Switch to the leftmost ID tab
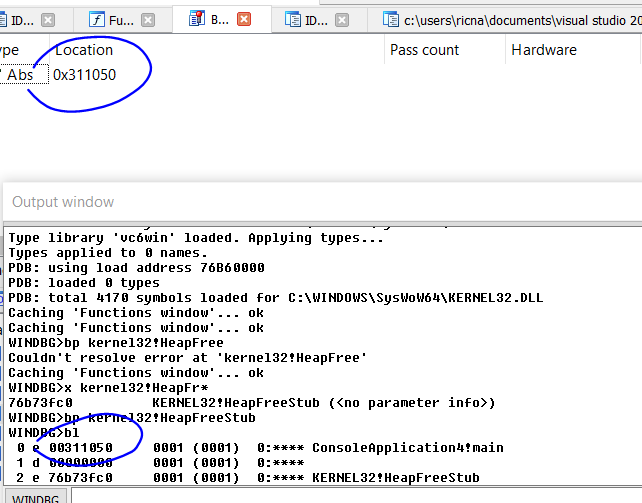642x503 pixels. pyautogui.click(x=20, y=20)
